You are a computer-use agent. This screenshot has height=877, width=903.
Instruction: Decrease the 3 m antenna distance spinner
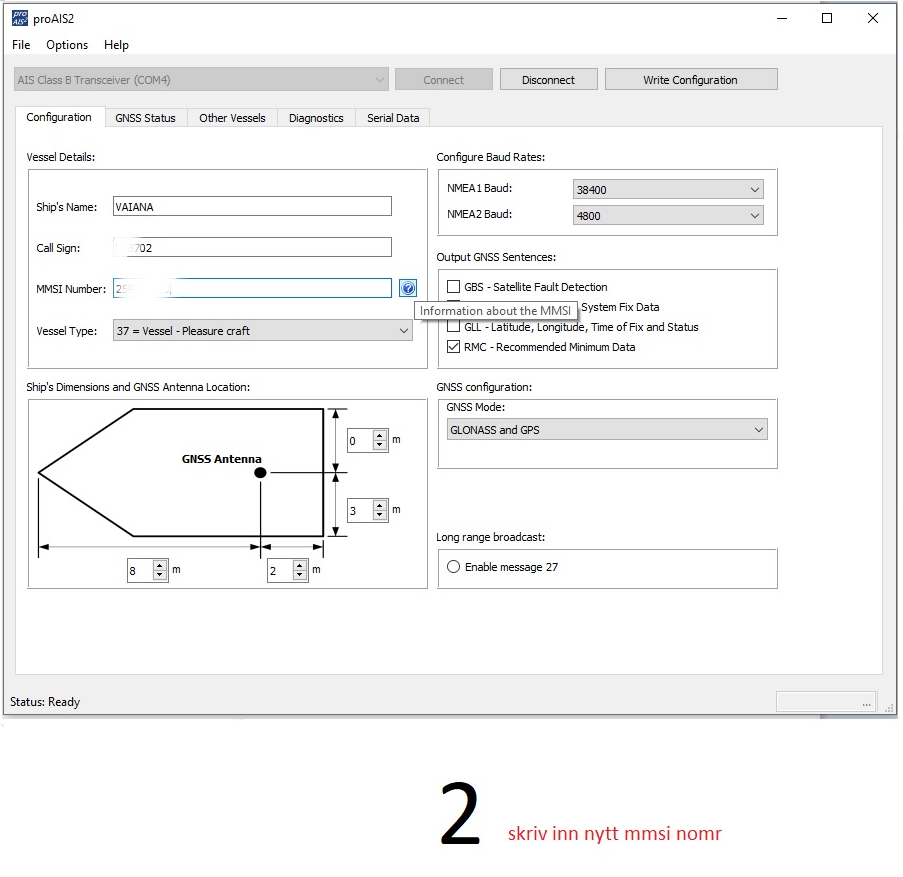click(x=380, y=516)
